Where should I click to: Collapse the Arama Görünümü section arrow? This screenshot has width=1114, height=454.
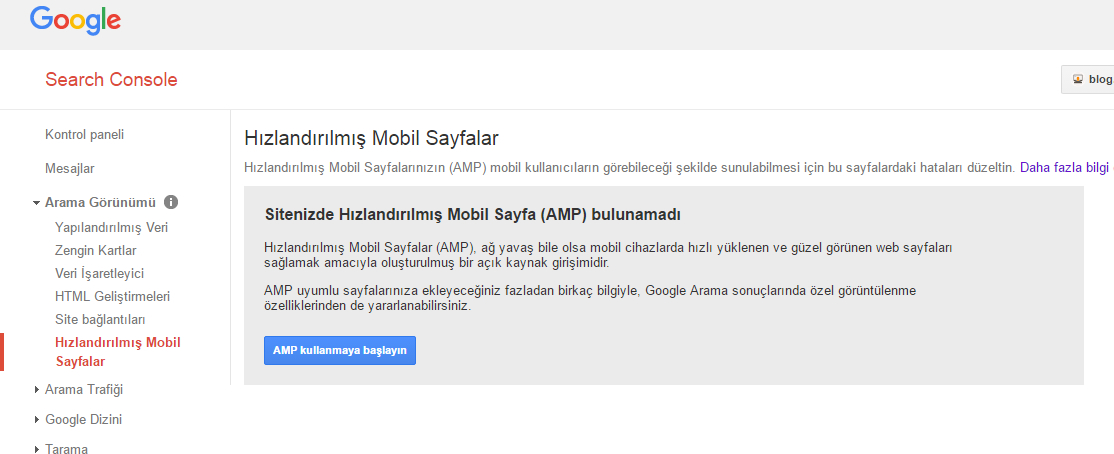point(37,203)
